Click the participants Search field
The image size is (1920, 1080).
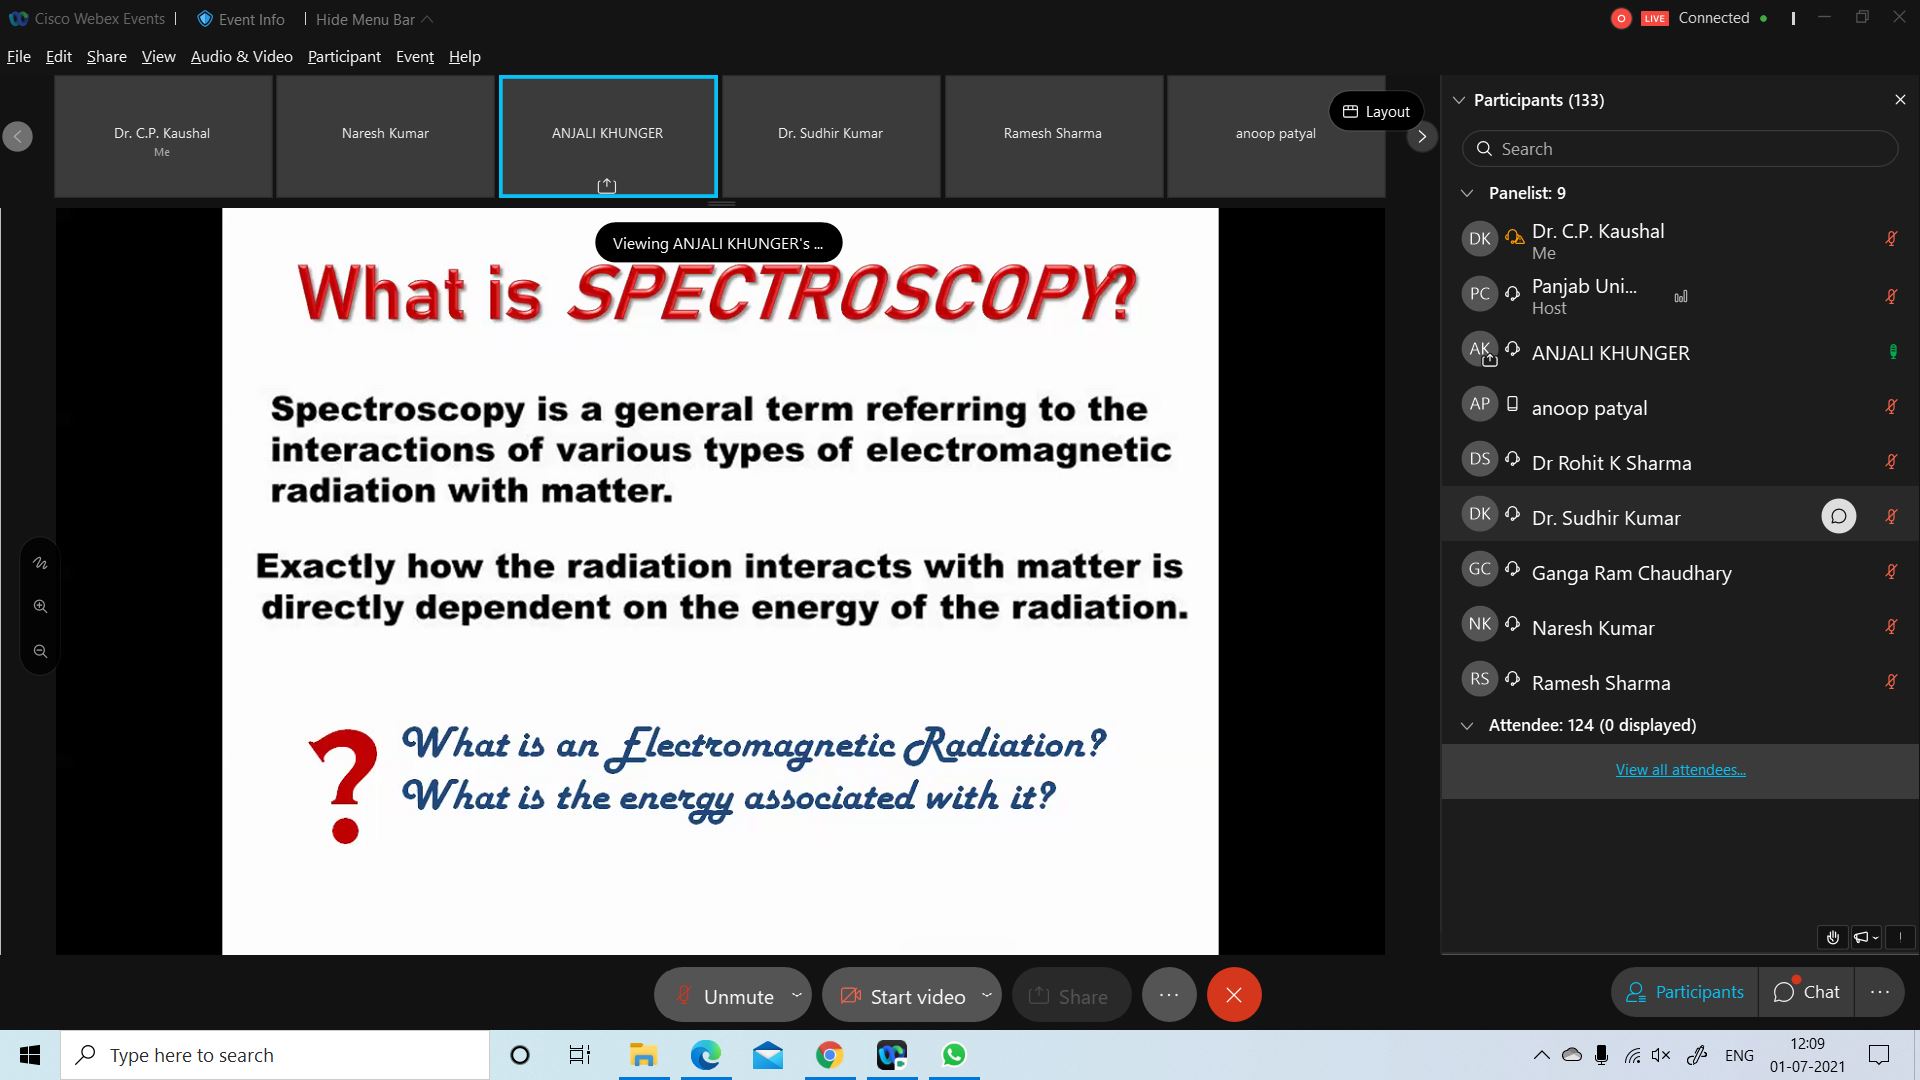(1680, 149)
